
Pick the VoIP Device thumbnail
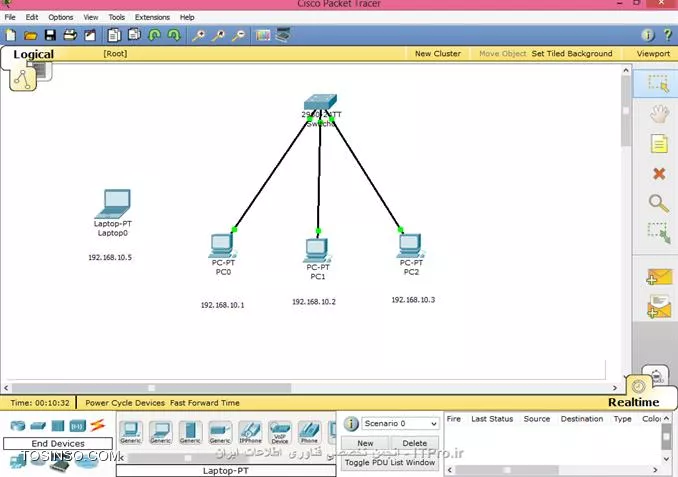point(280,432)
